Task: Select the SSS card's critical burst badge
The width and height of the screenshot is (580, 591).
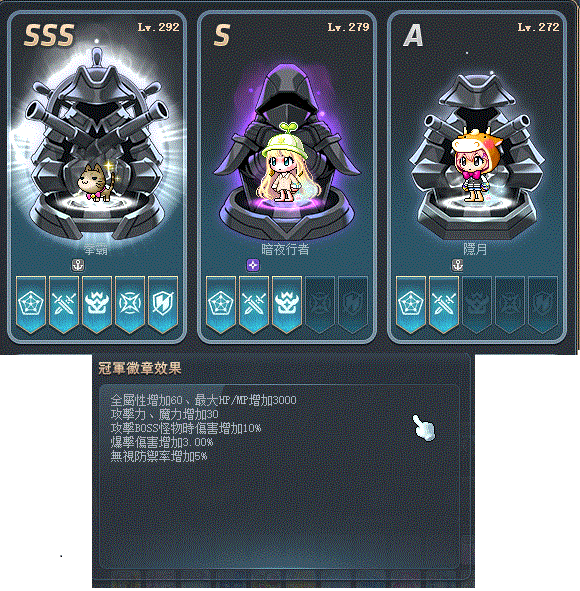Action: pyautogui.click(x=130, y=305)
